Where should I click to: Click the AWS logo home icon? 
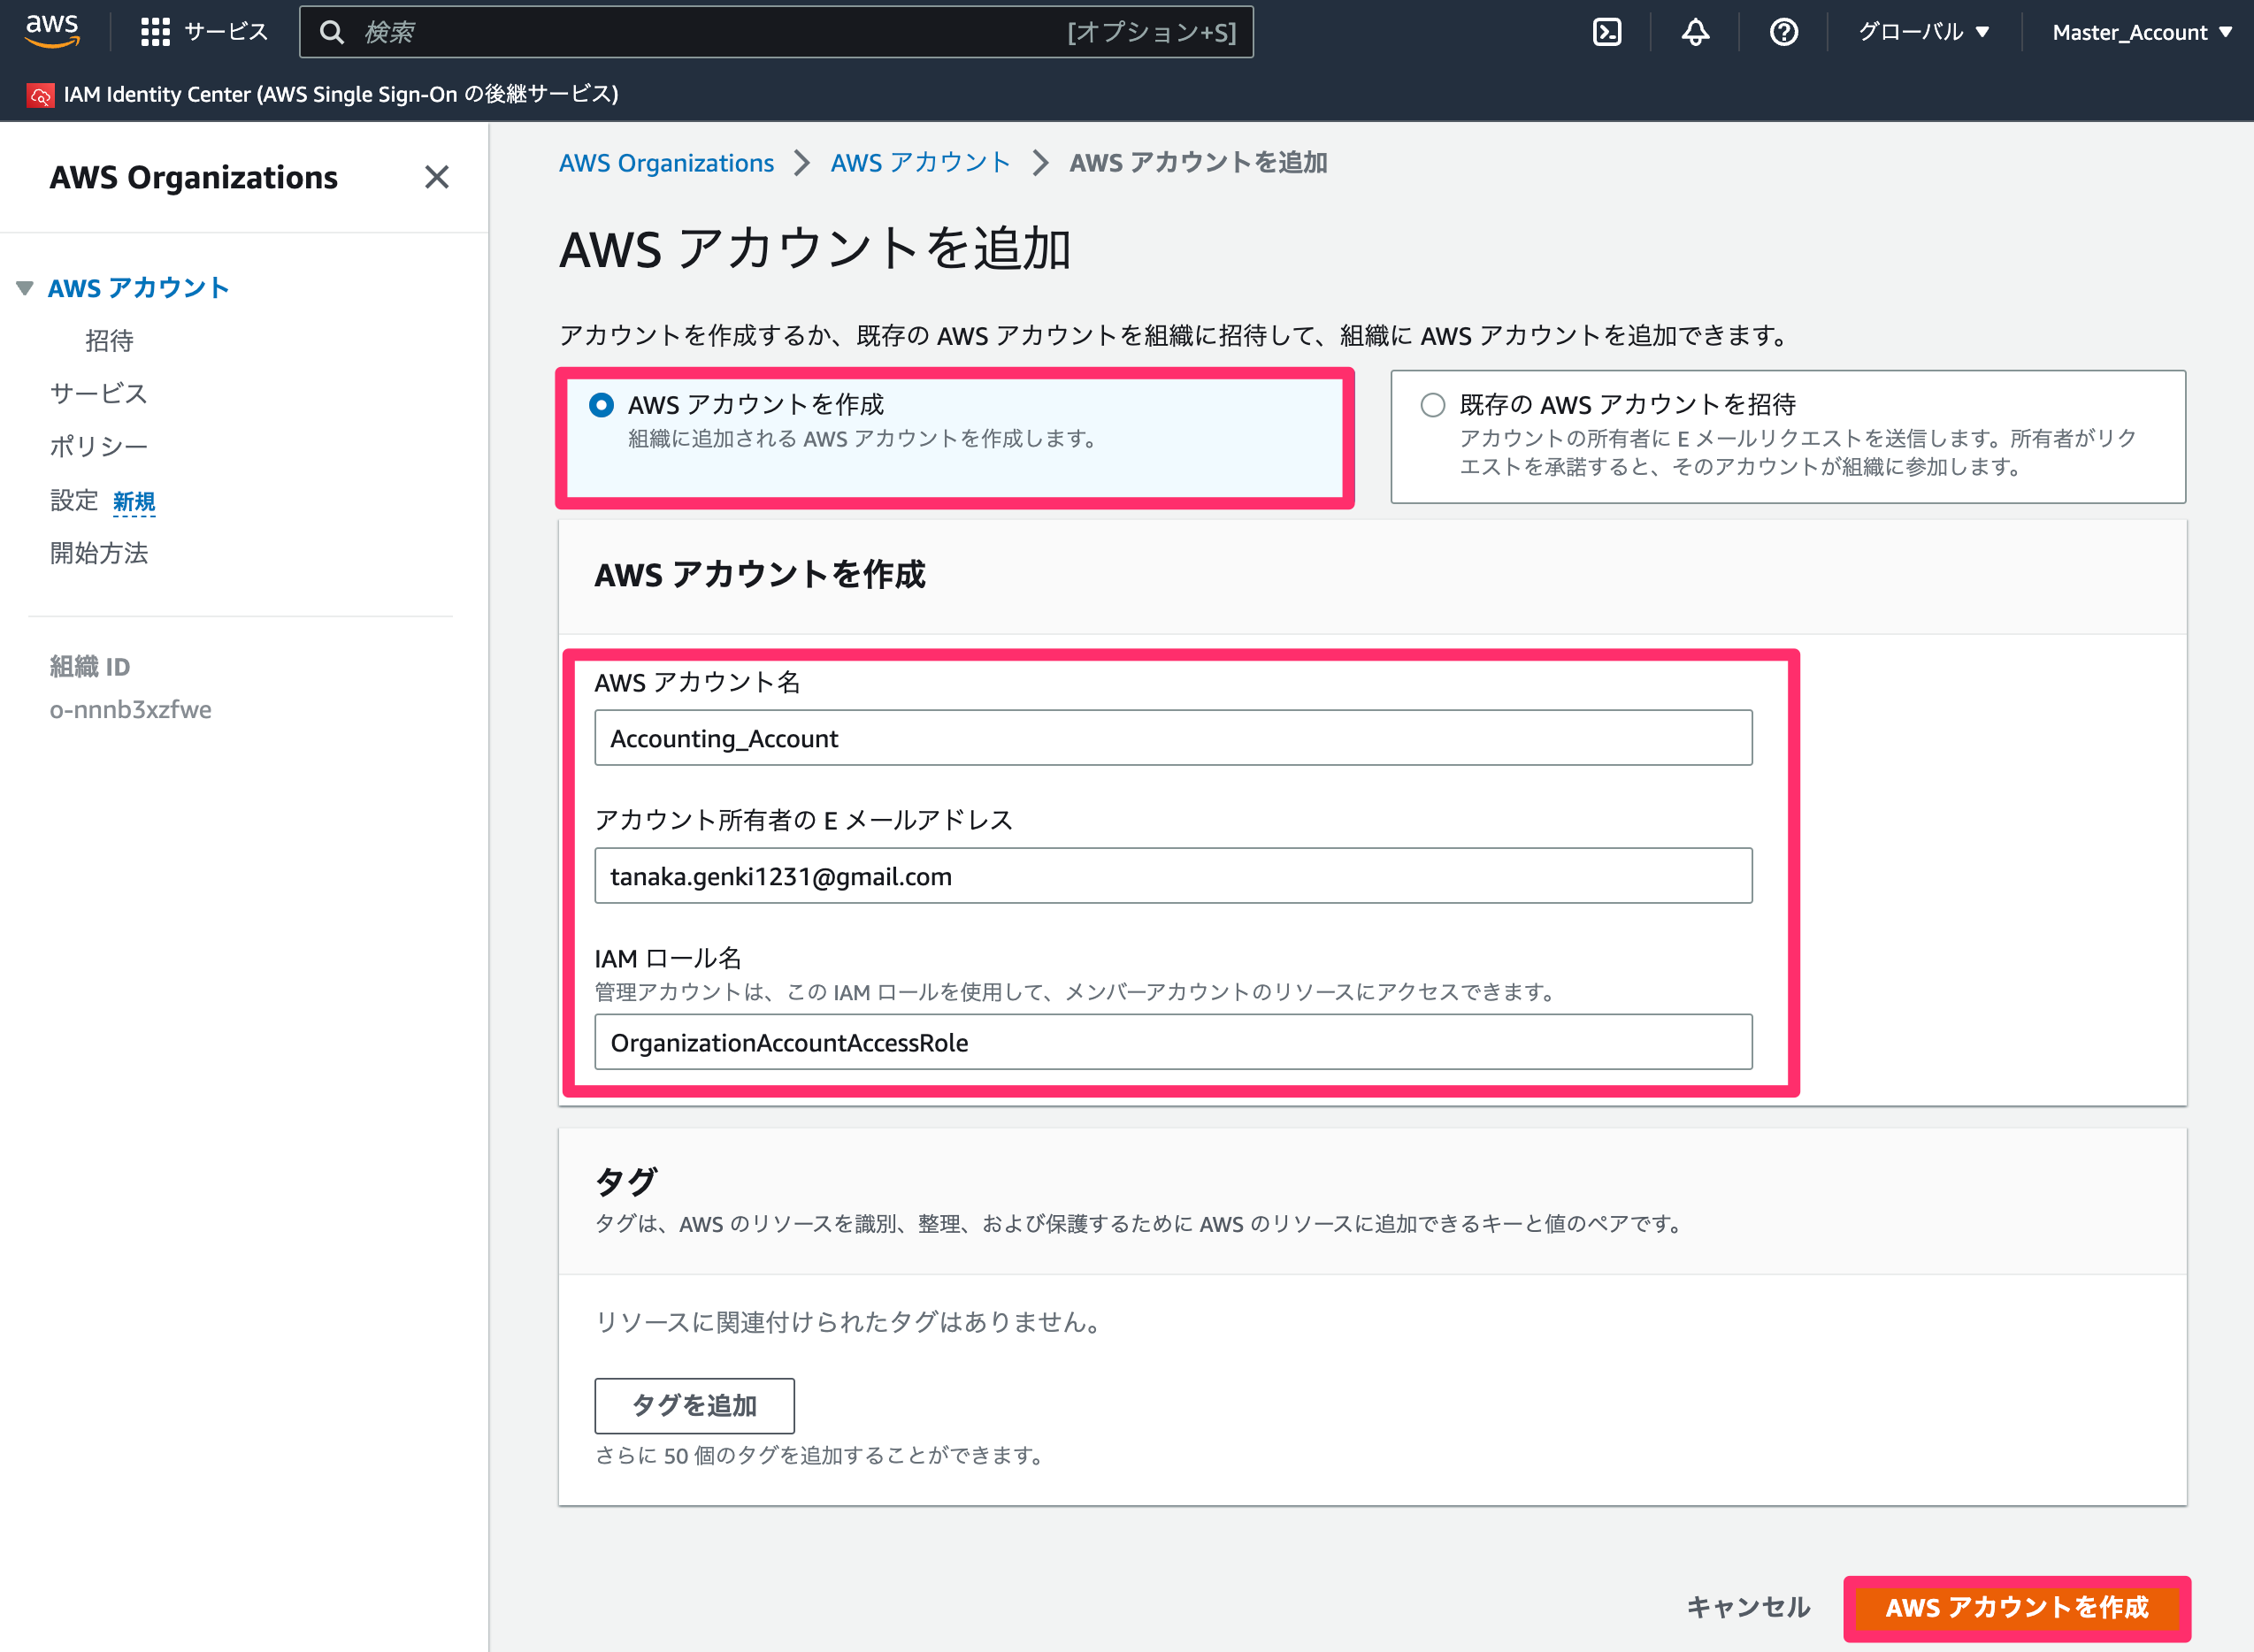52,31
